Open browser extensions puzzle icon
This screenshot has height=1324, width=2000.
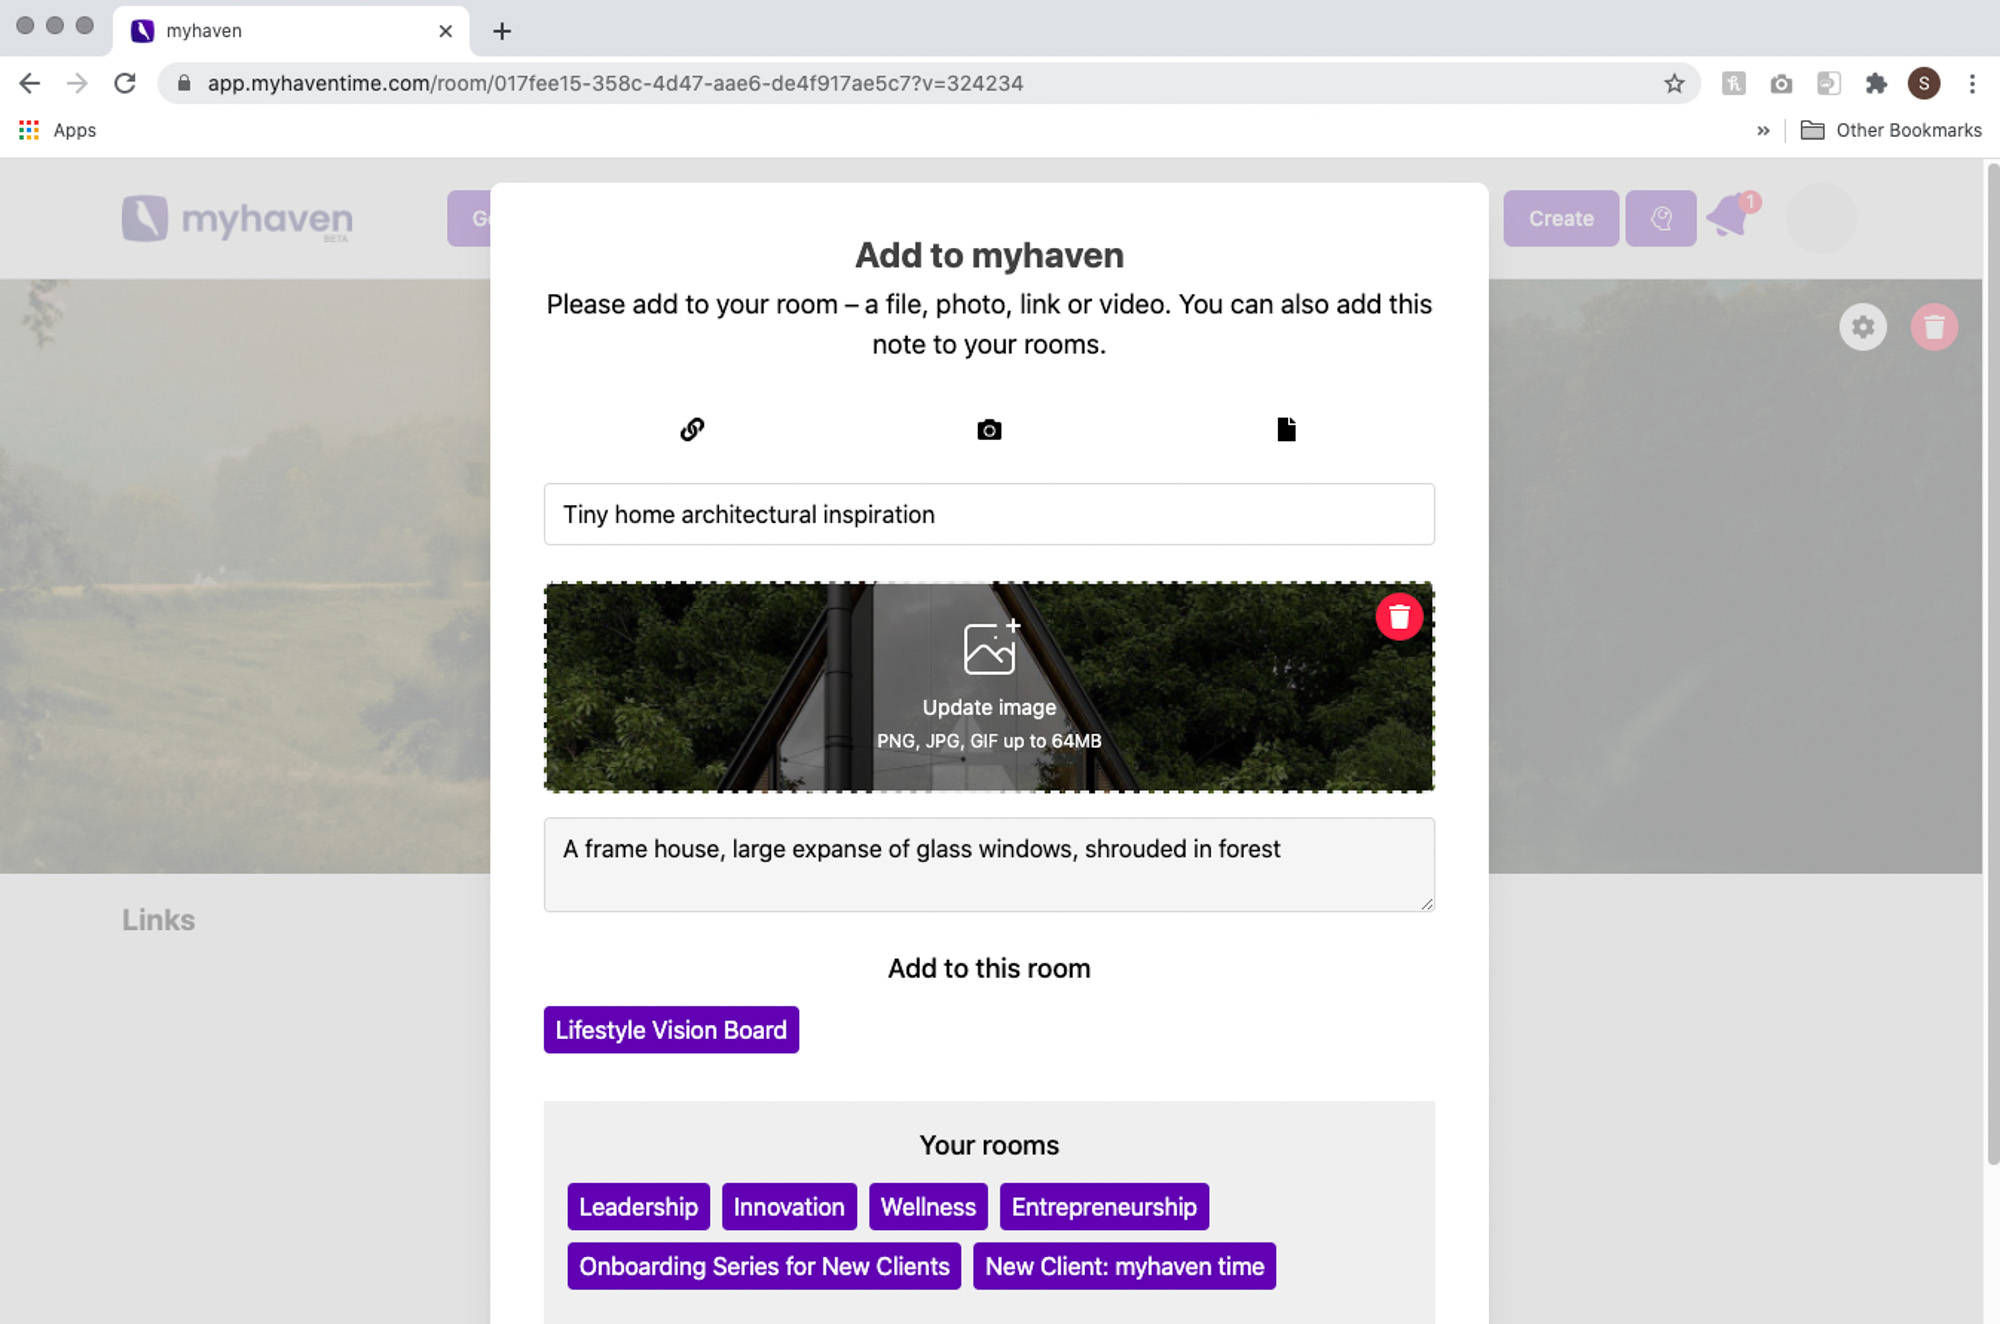(1876, 84)
